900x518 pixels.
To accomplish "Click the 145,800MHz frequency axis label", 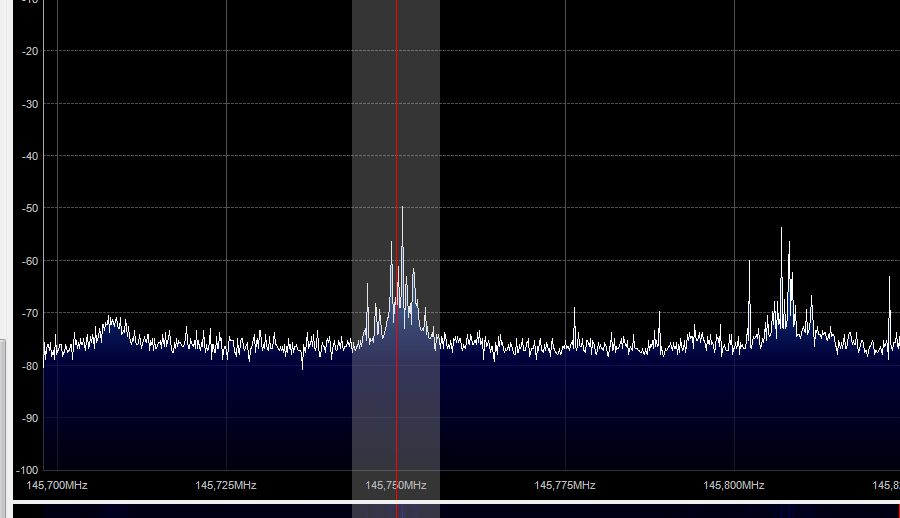I will pos(734,485).
